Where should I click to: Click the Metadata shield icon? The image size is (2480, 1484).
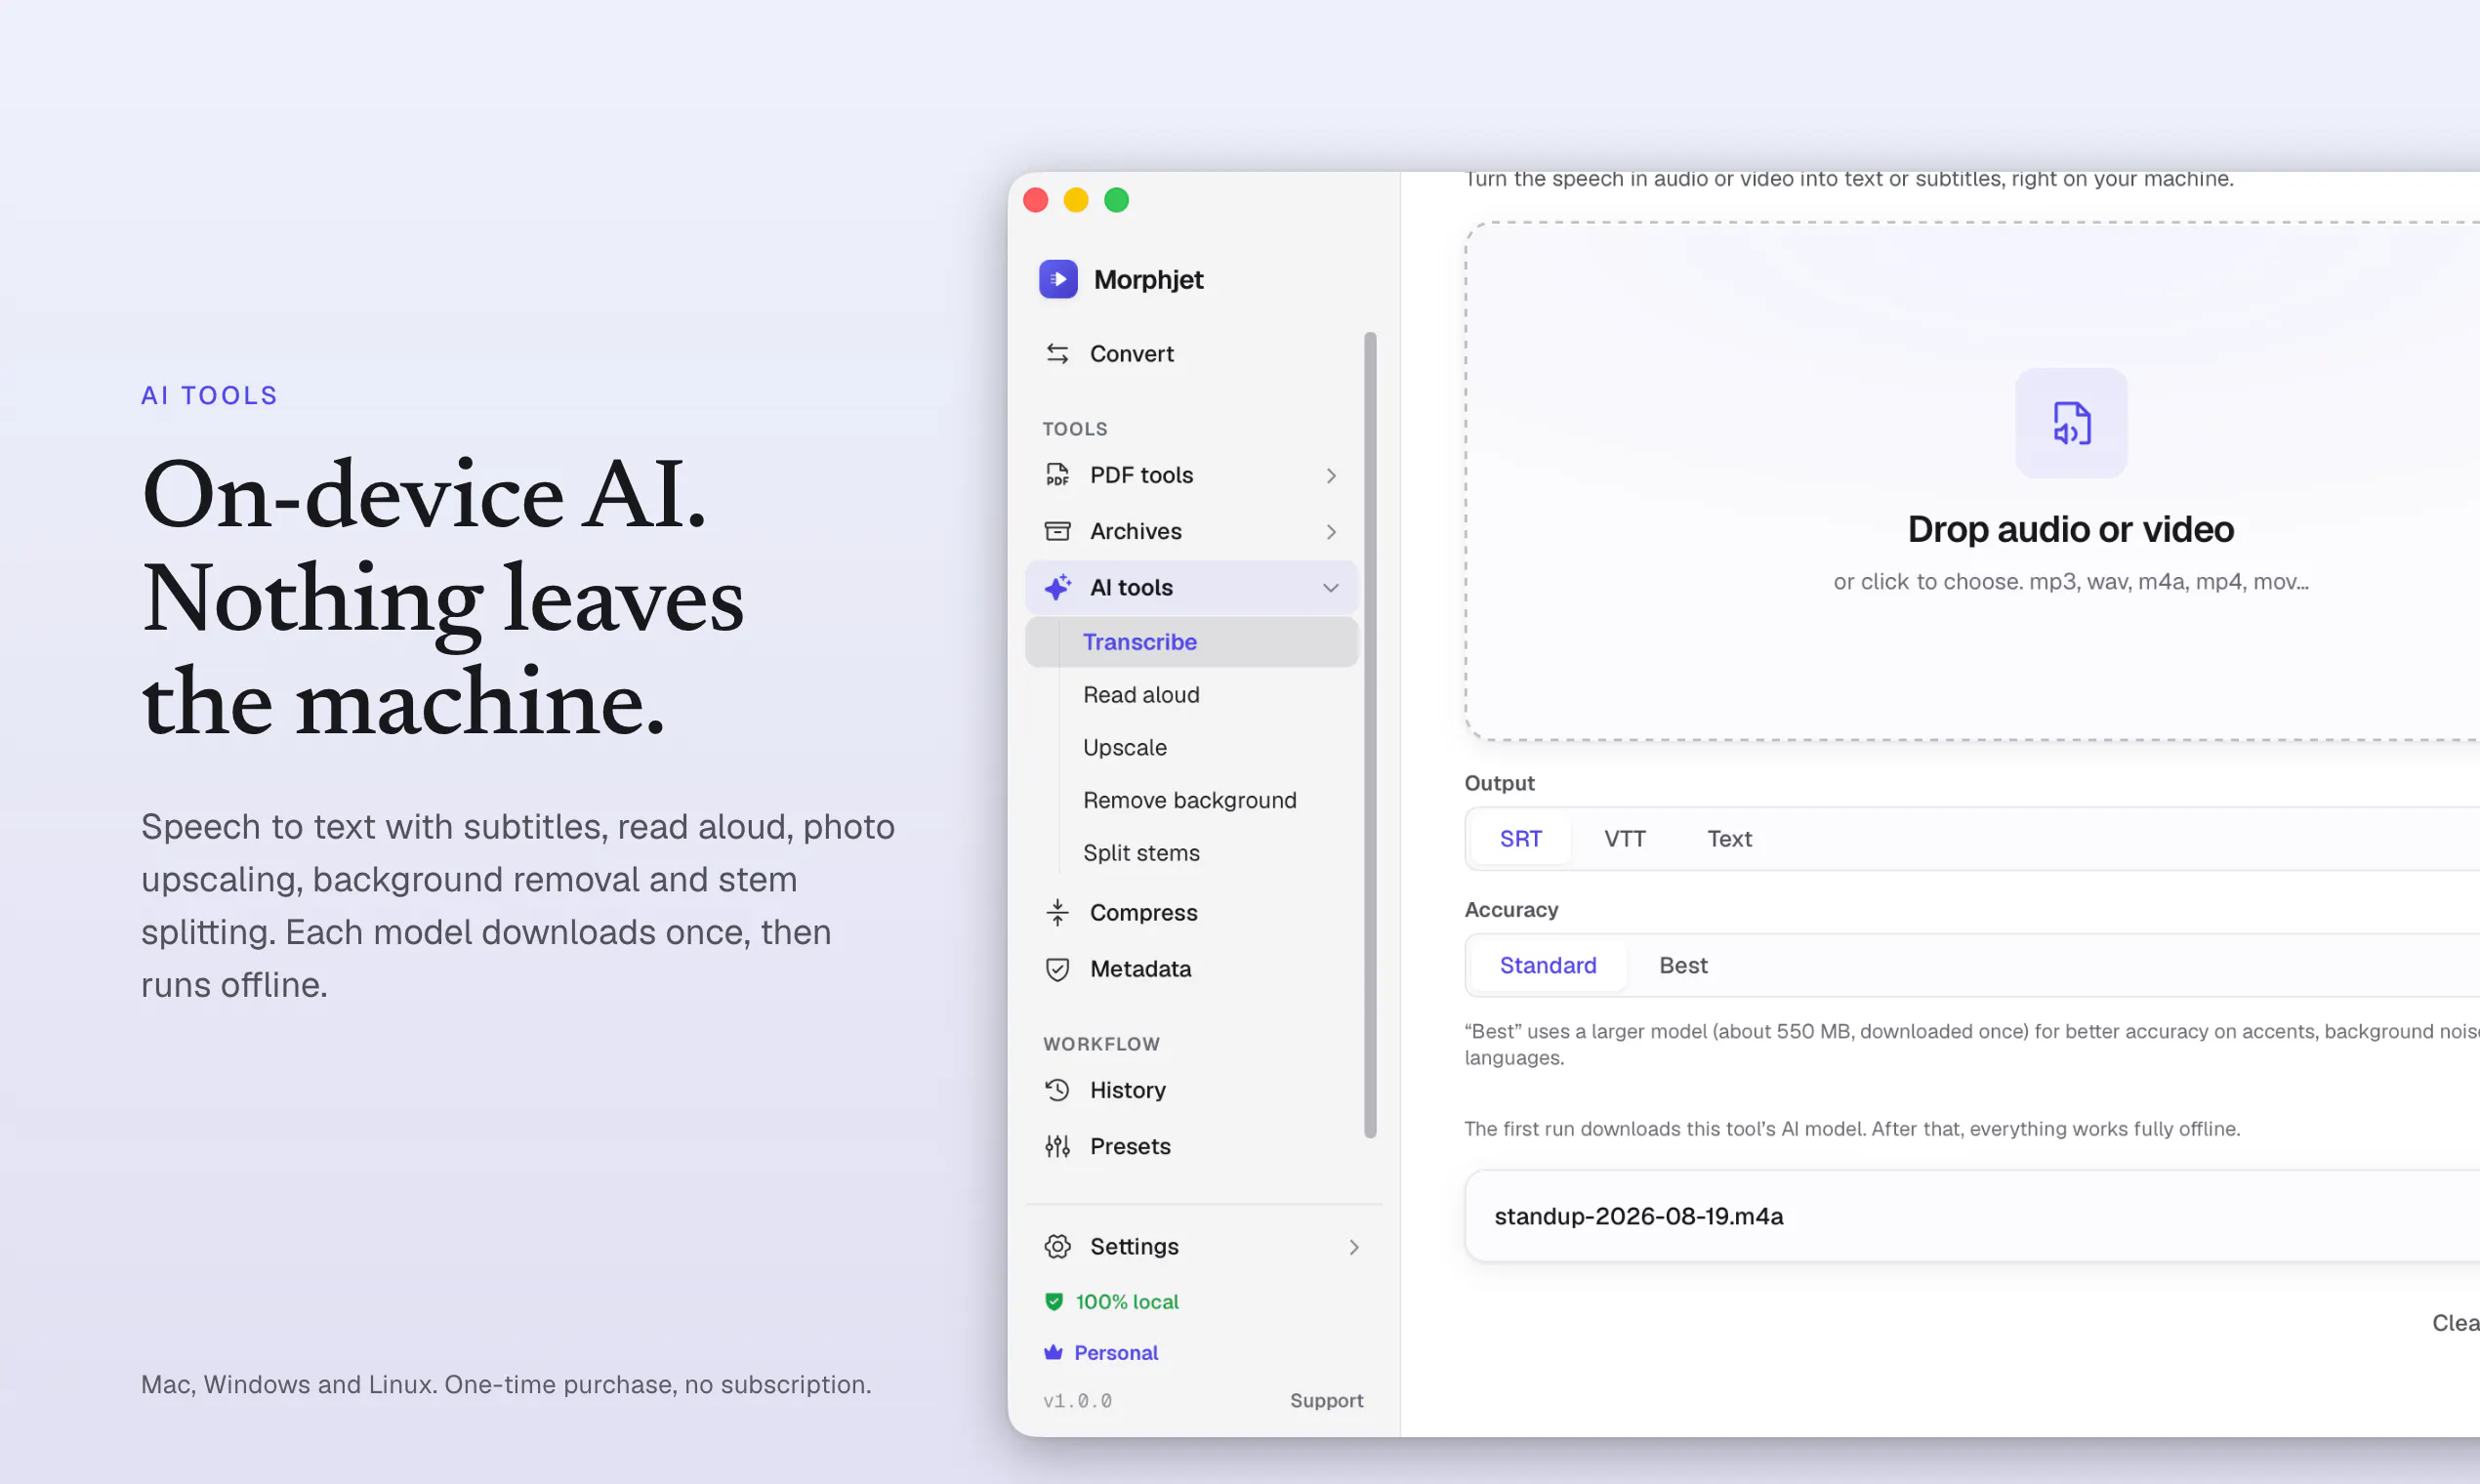point(1057,969)
